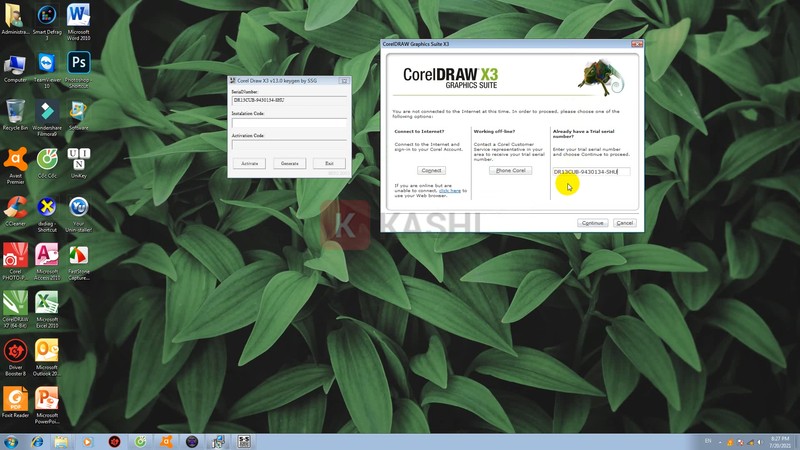Screen dimensions: 800x450
Task: Click the Cốc Cốc taskbar icon
Action: pyautogui.click(x=140, y=442)
